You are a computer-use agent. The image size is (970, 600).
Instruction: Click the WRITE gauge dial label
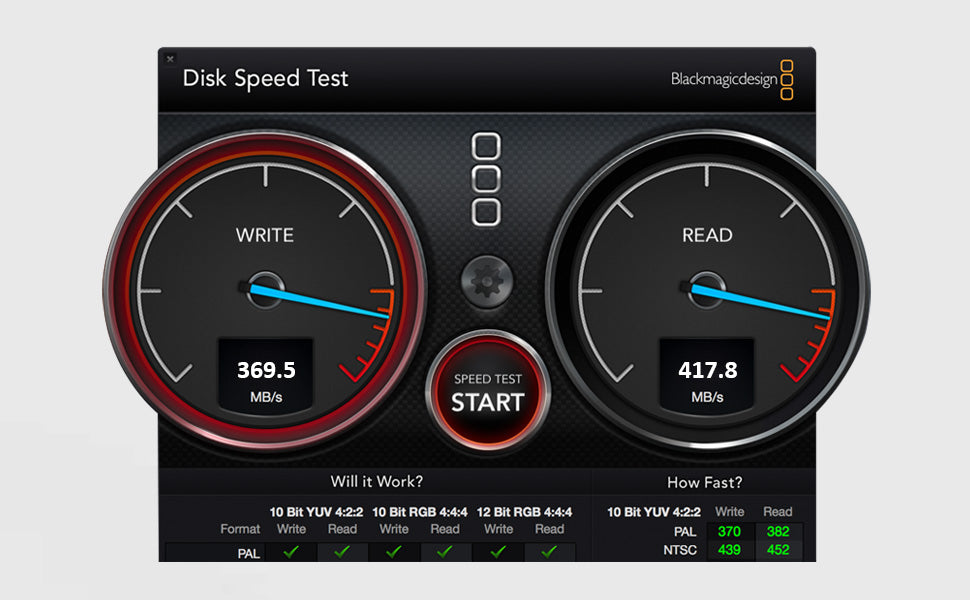point(265,236)
